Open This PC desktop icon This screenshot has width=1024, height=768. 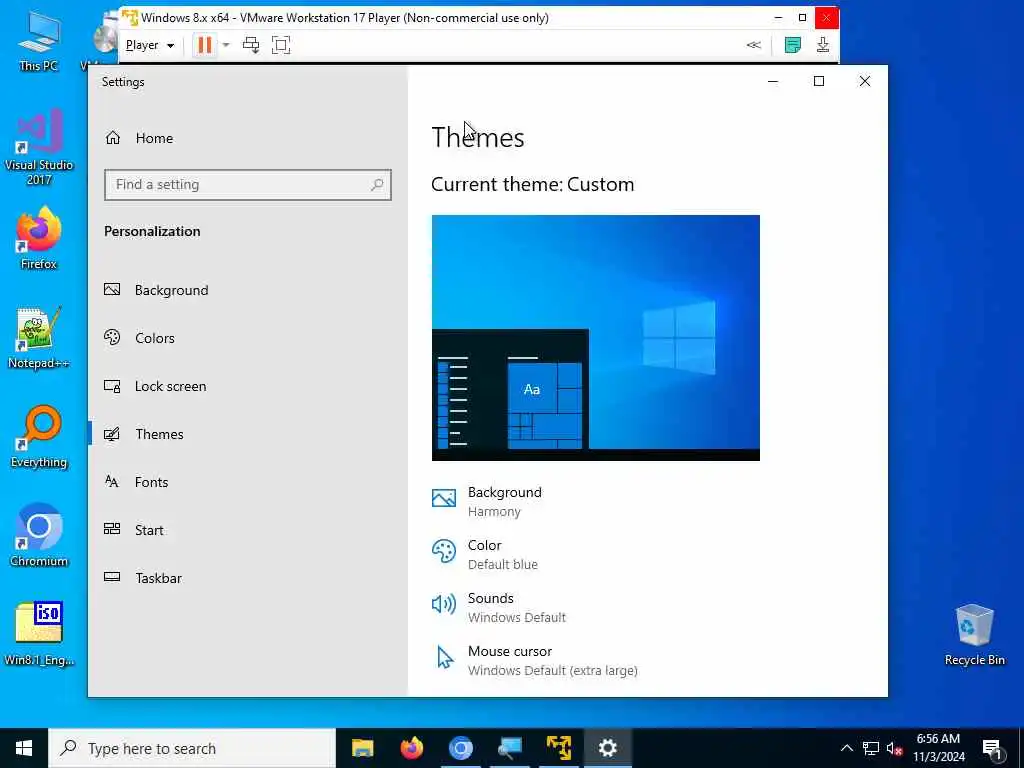tap(39, 42)
